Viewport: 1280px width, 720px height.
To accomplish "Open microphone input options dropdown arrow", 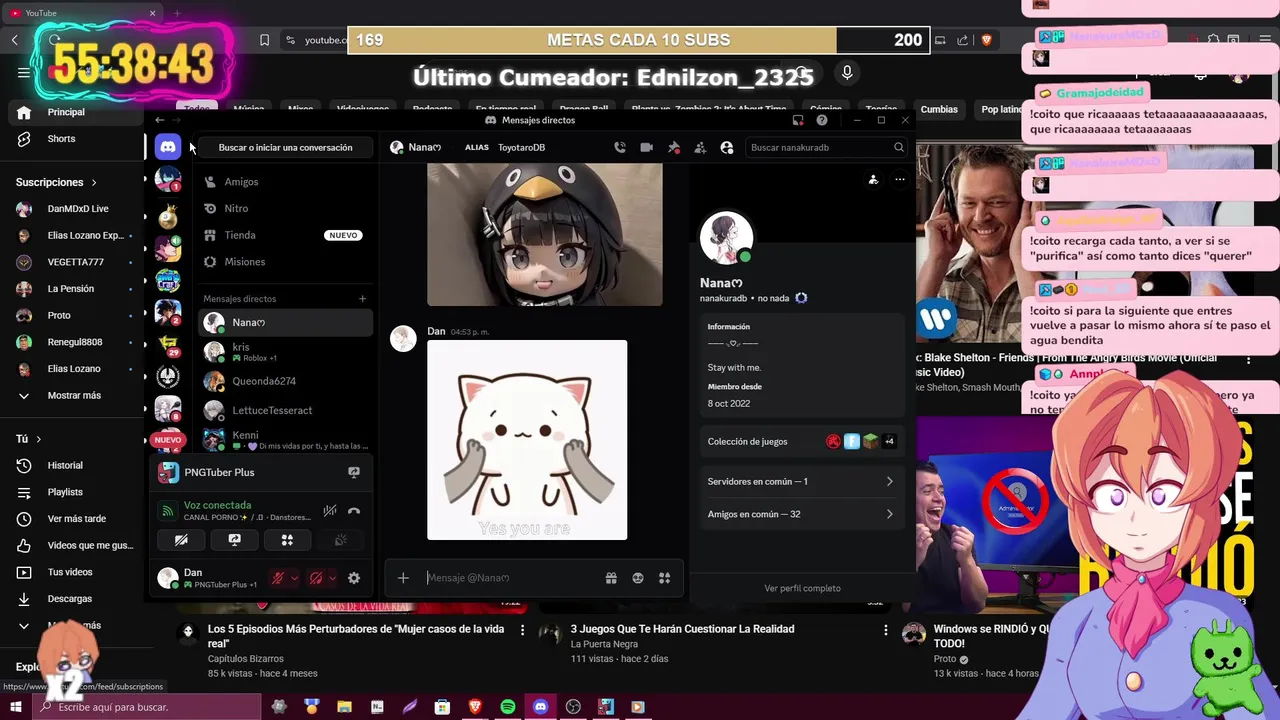I will [x=295, y=578].
